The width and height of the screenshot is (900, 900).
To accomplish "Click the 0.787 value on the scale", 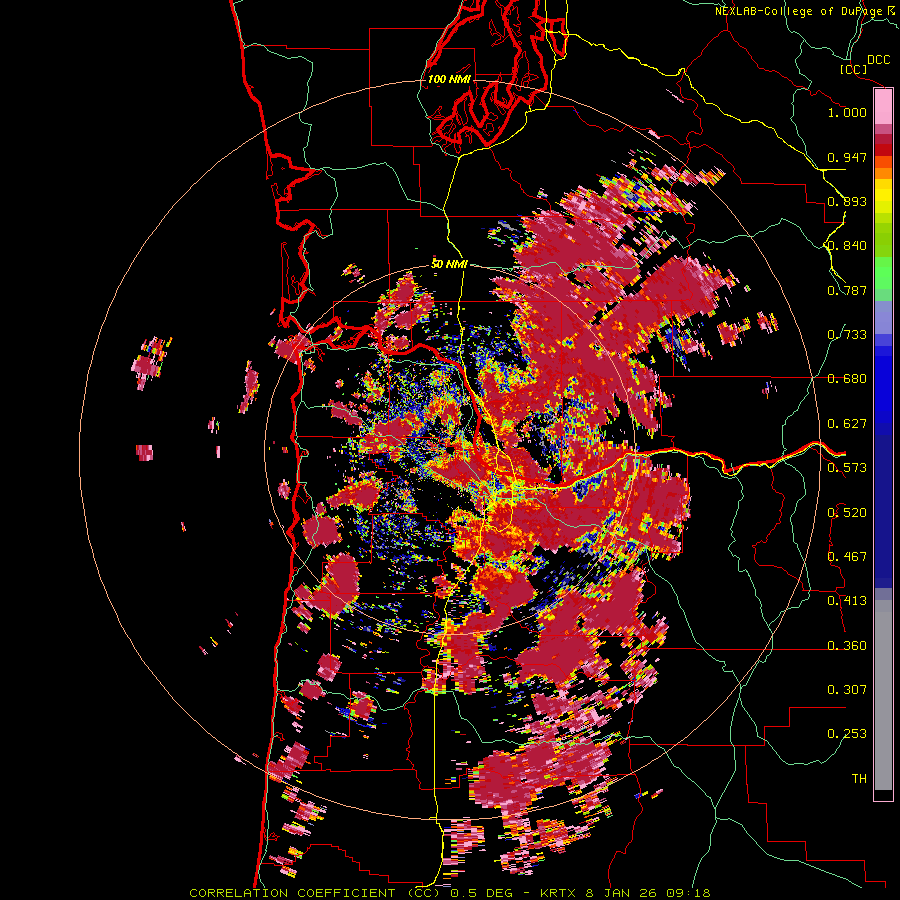I will 847,290.
